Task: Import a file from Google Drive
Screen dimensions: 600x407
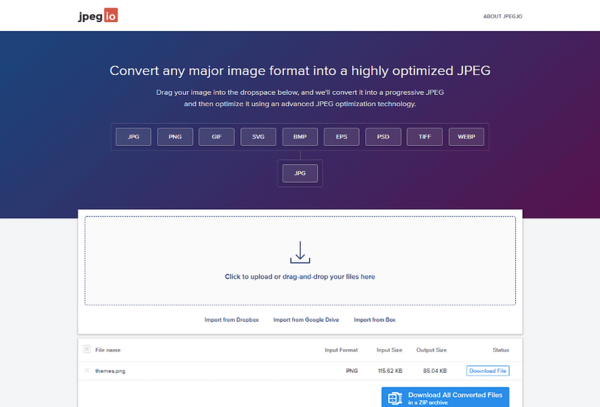Action: (306, 320)
